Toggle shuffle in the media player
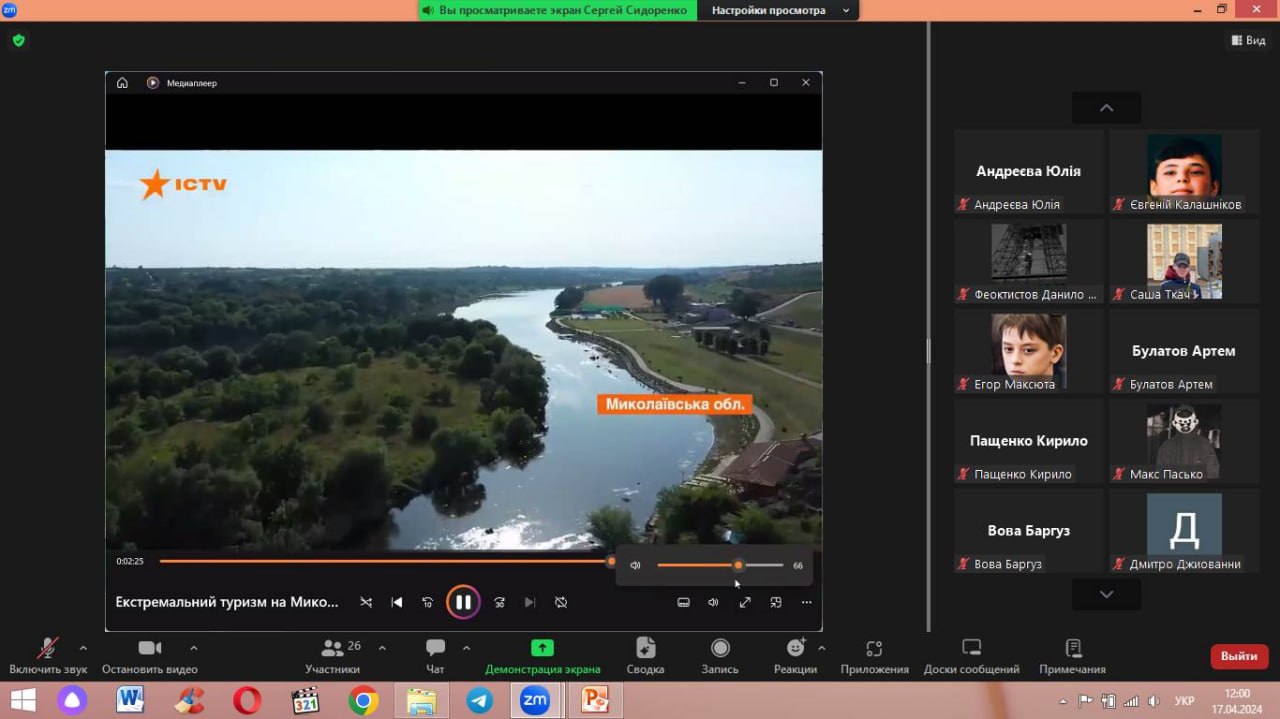This screenshot has height=719, width=1280. 366,602
